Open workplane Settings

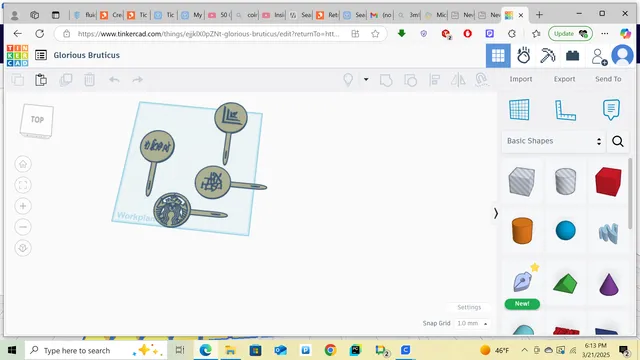469,307
